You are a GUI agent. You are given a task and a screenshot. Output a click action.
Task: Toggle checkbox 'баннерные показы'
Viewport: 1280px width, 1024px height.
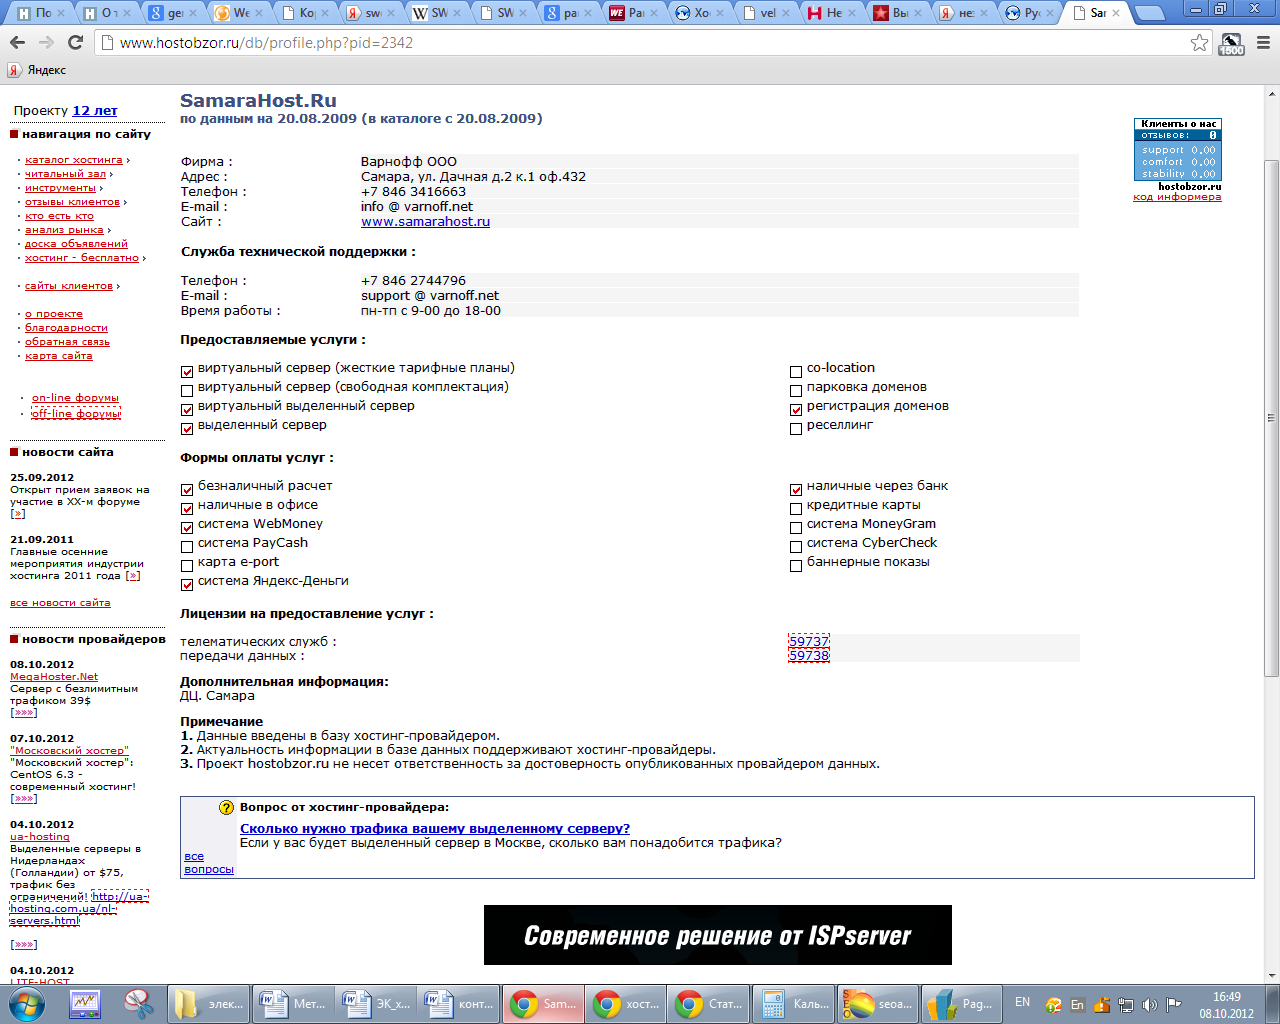coord(796,566)
